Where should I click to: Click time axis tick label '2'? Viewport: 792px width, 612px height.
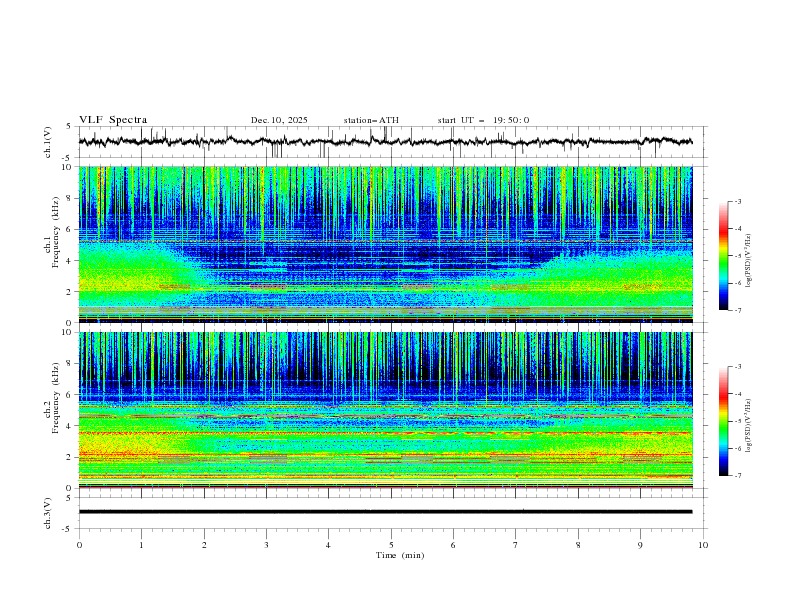[x=204, y=545]
